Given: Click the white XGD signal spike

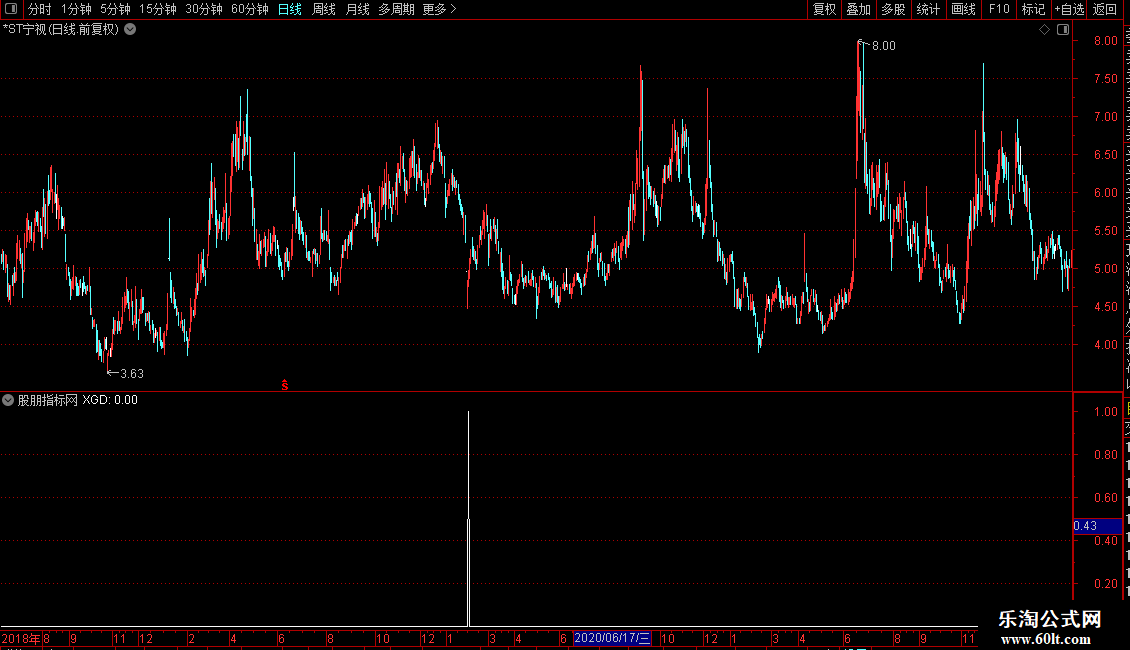Looking at the screenshot, I should tap(468, 519).
